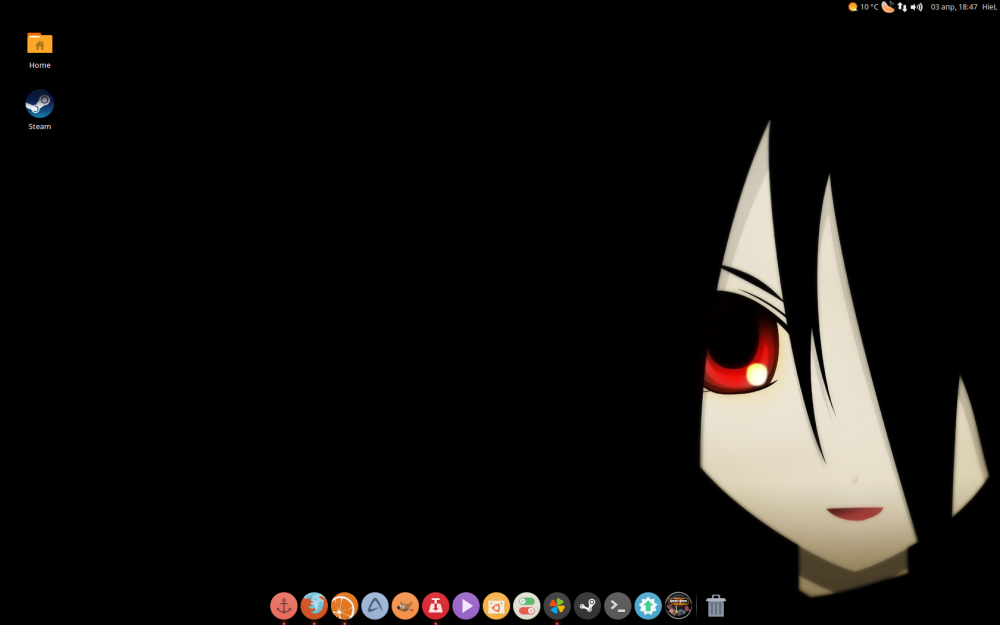The image size is (1000, 625).
Task: Open the weather indicator showing 10 °C
Action: pyautogui.click(x=863, y=7)
